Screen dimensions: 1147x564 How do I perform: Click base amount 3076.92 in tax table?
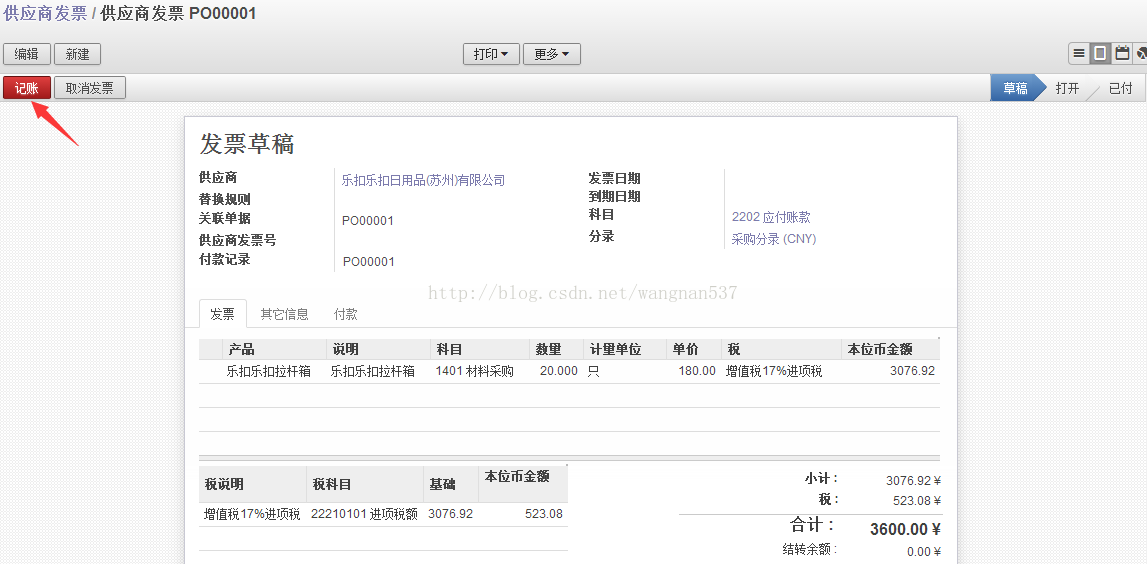click(x=451, y=514)
